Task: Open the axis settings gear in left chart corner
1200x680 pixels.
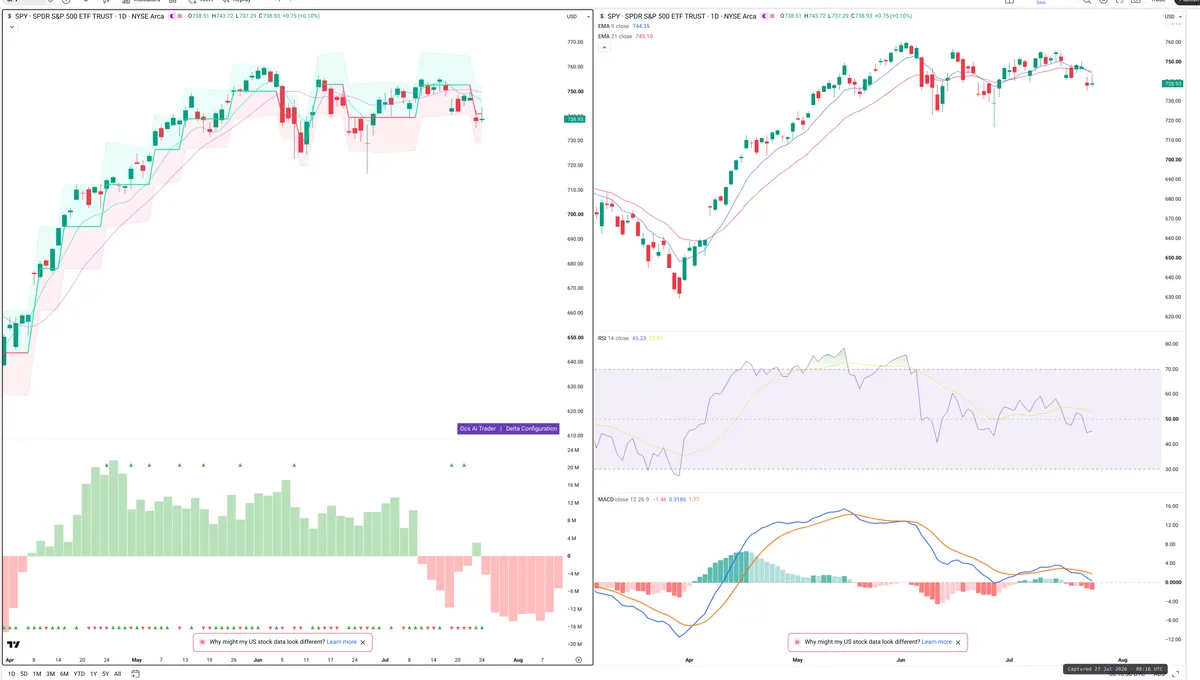Action: pyautogui.click(x=578, y=660)
